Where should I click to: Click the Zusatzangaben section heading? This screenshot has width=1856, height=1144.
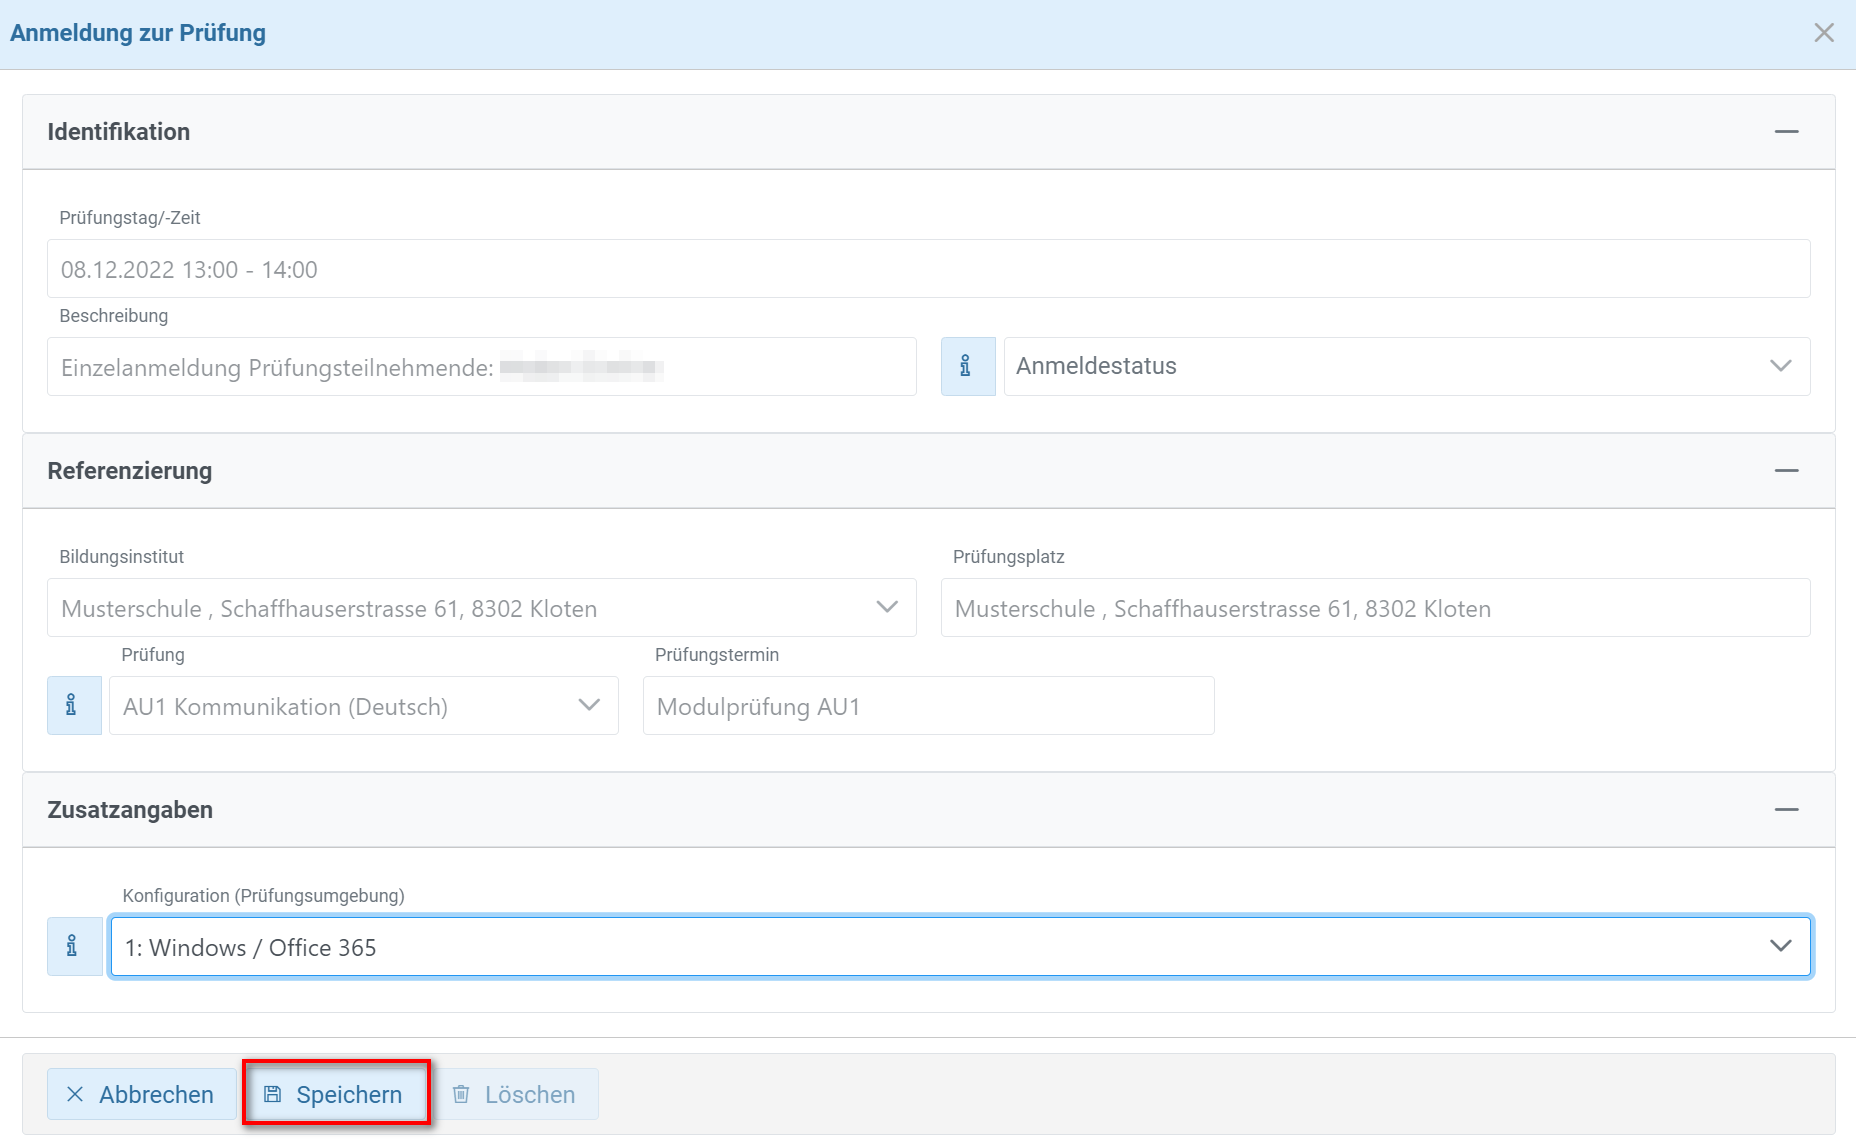130,810
